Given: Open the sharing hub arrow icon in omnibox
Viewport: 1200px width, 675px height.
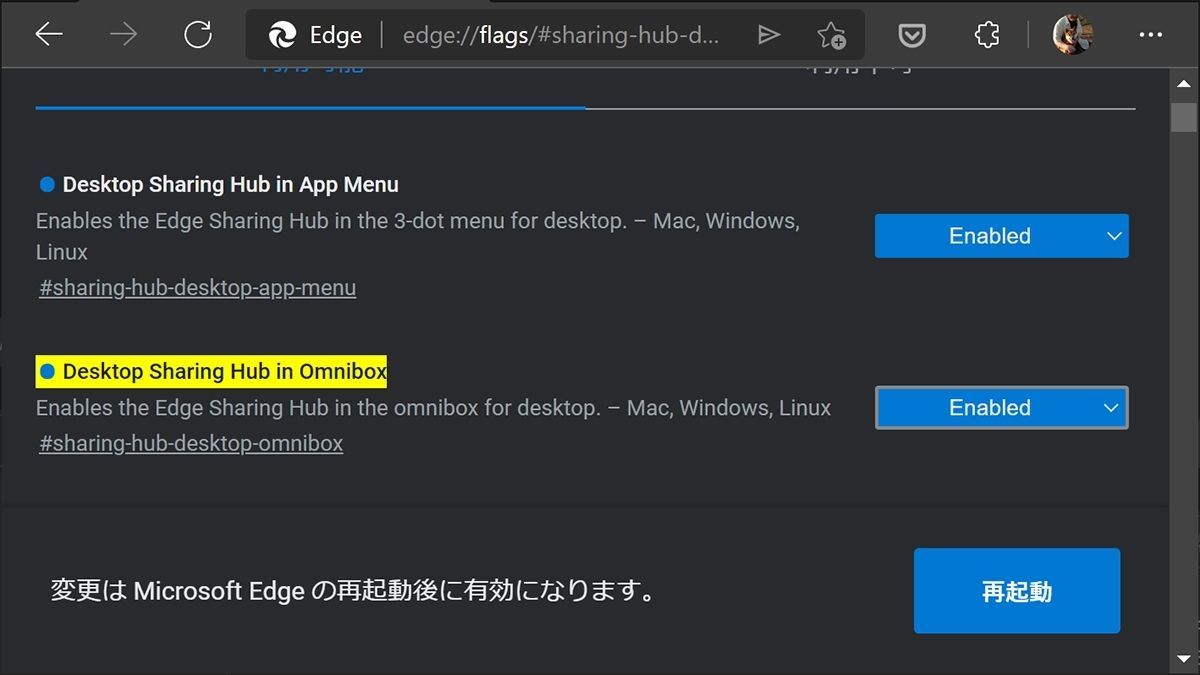Looking at the screenshot, I should coord(768,36).
